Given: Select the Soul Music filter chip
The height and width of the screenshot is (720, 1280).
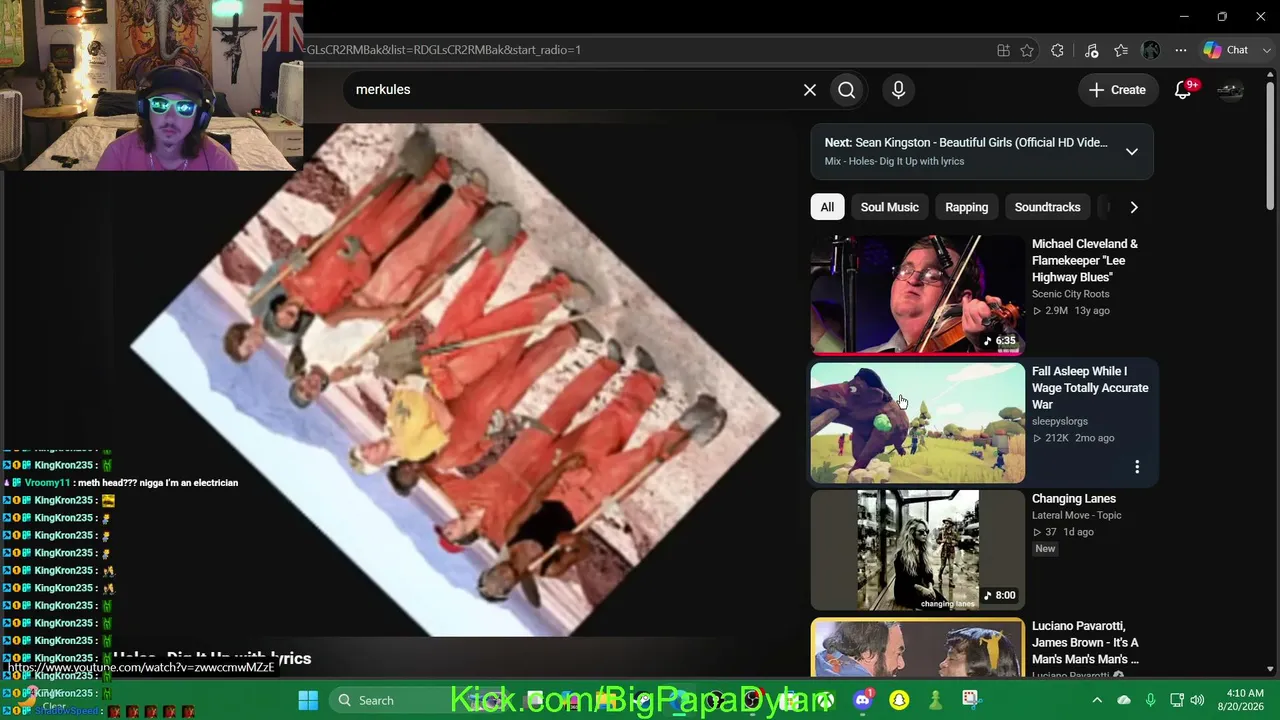Looking at the screenshot, I should point(890,207).
